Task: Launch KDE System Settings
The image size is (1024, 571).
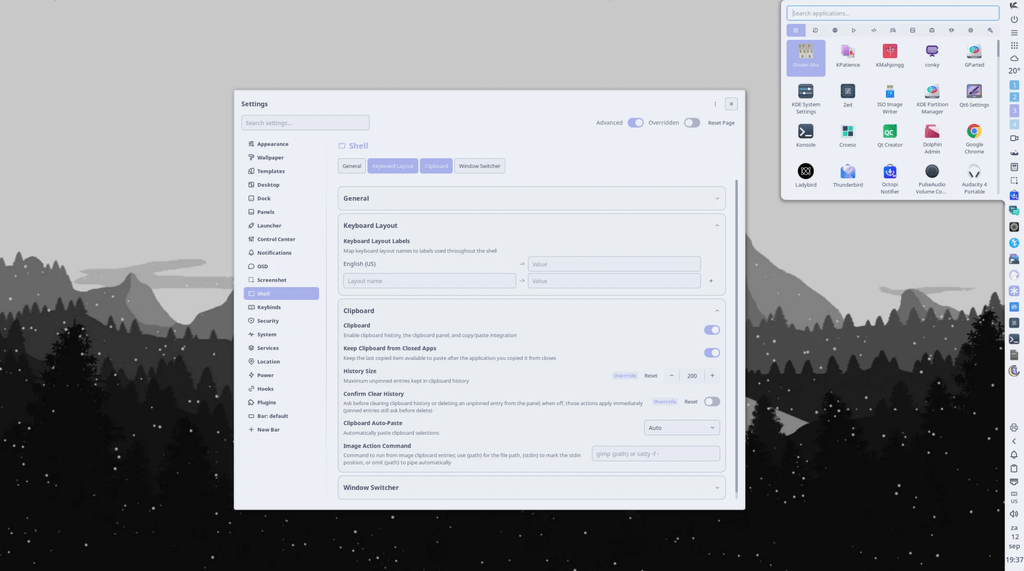Action: [805, 99]
